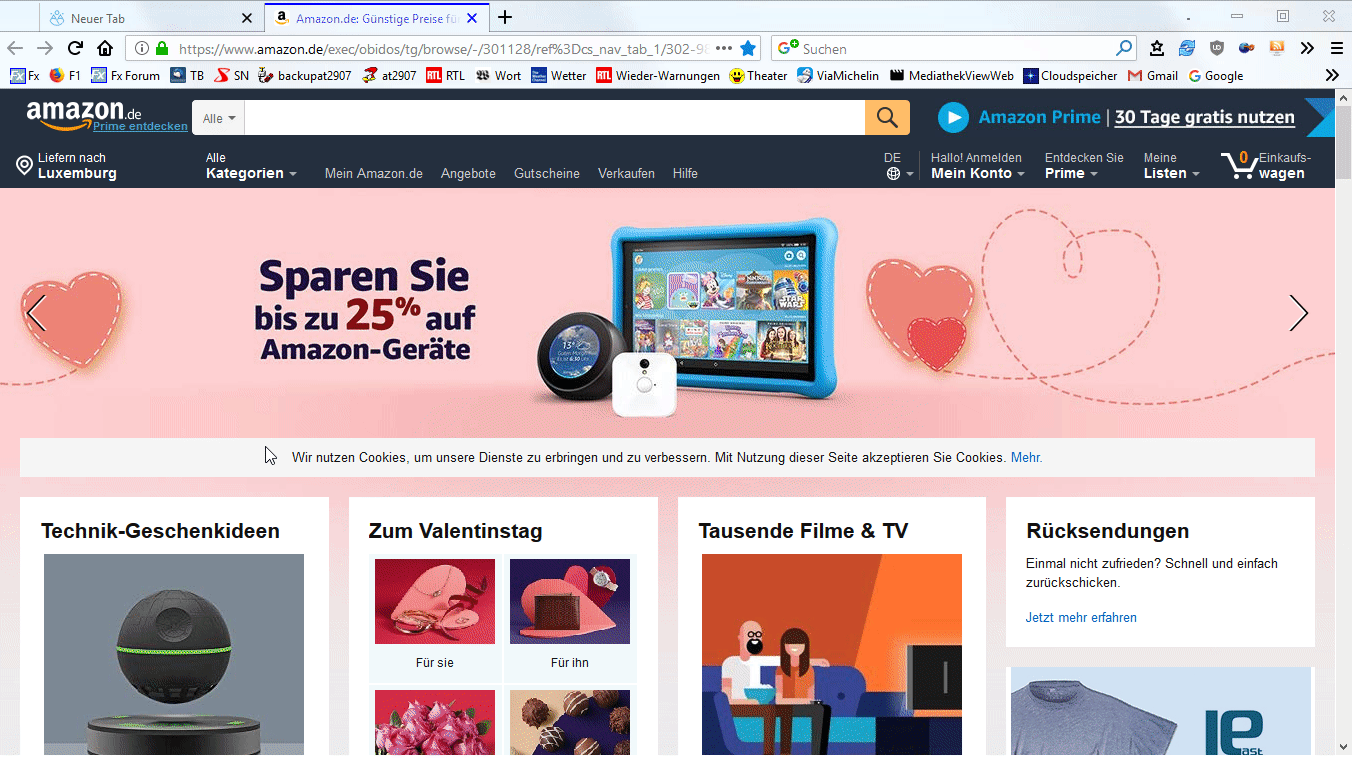Close the Amazon.de tab
The width and height of the screenshot is (1352, 774).
pyautogui.click(x=472, y=18)
